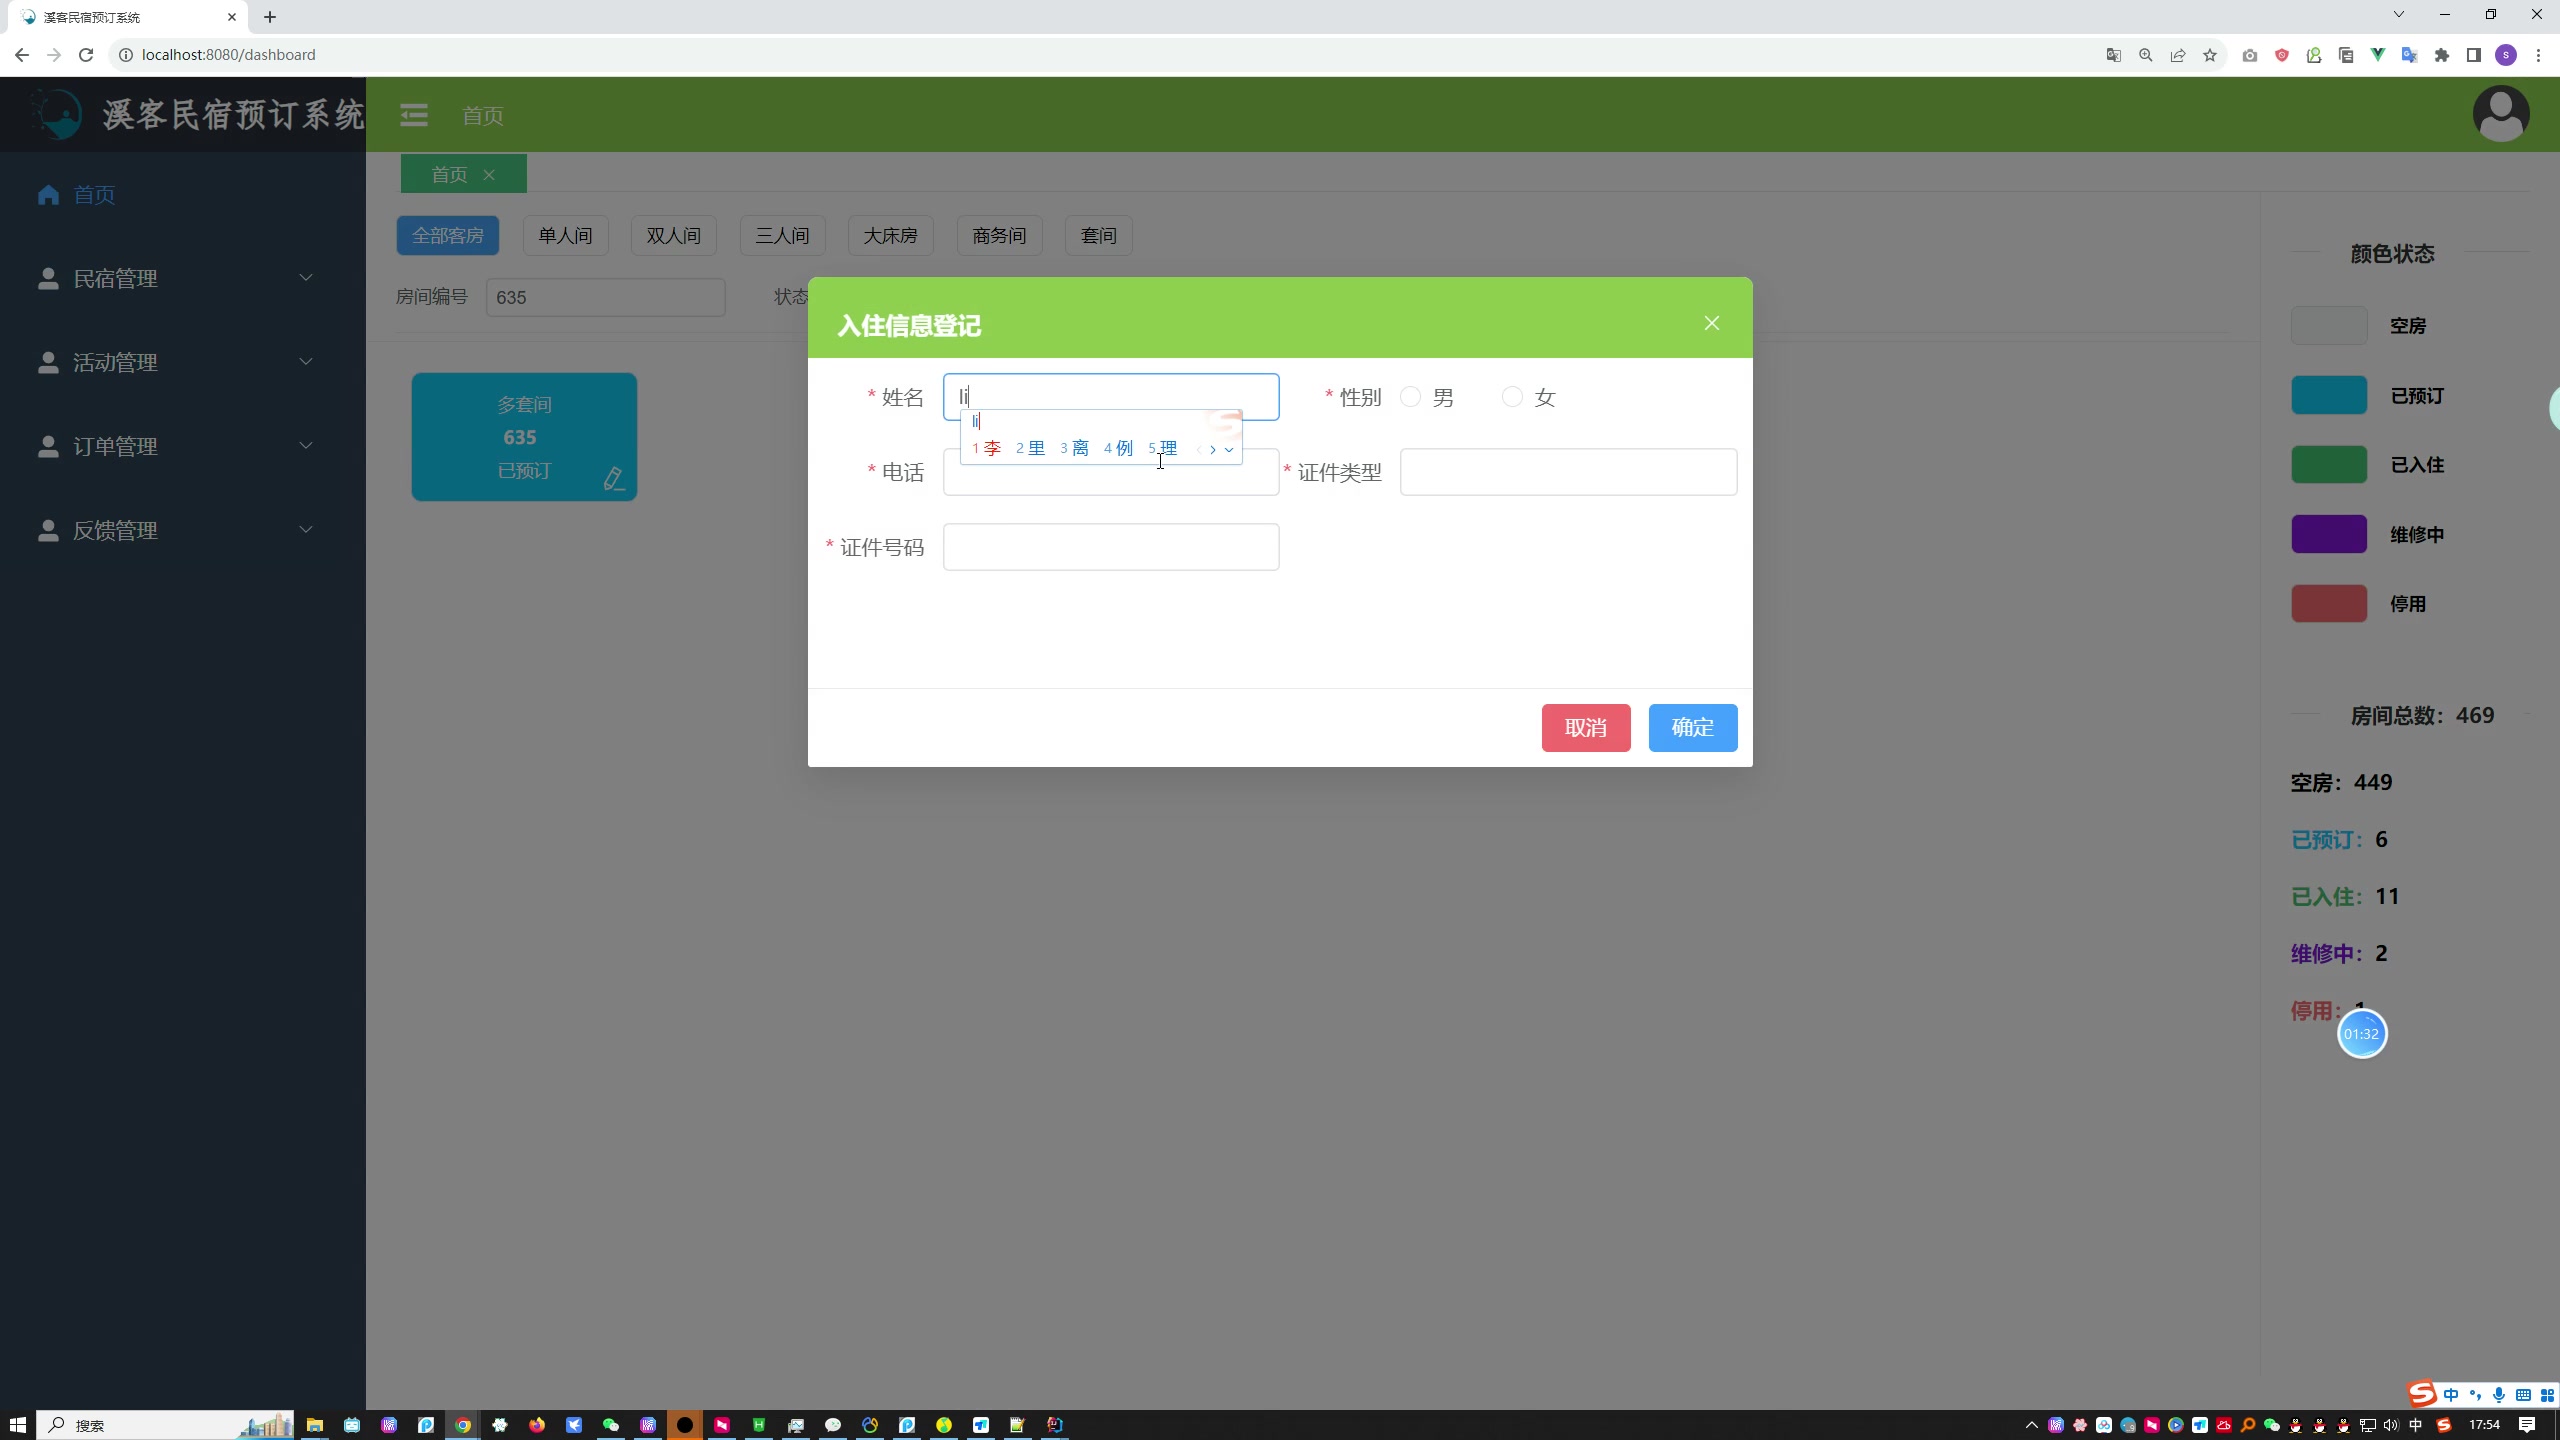Reload the page with refresh icon
Image resolution: width=2560 pixels, height=1440 pixels.
pos(86,55)
